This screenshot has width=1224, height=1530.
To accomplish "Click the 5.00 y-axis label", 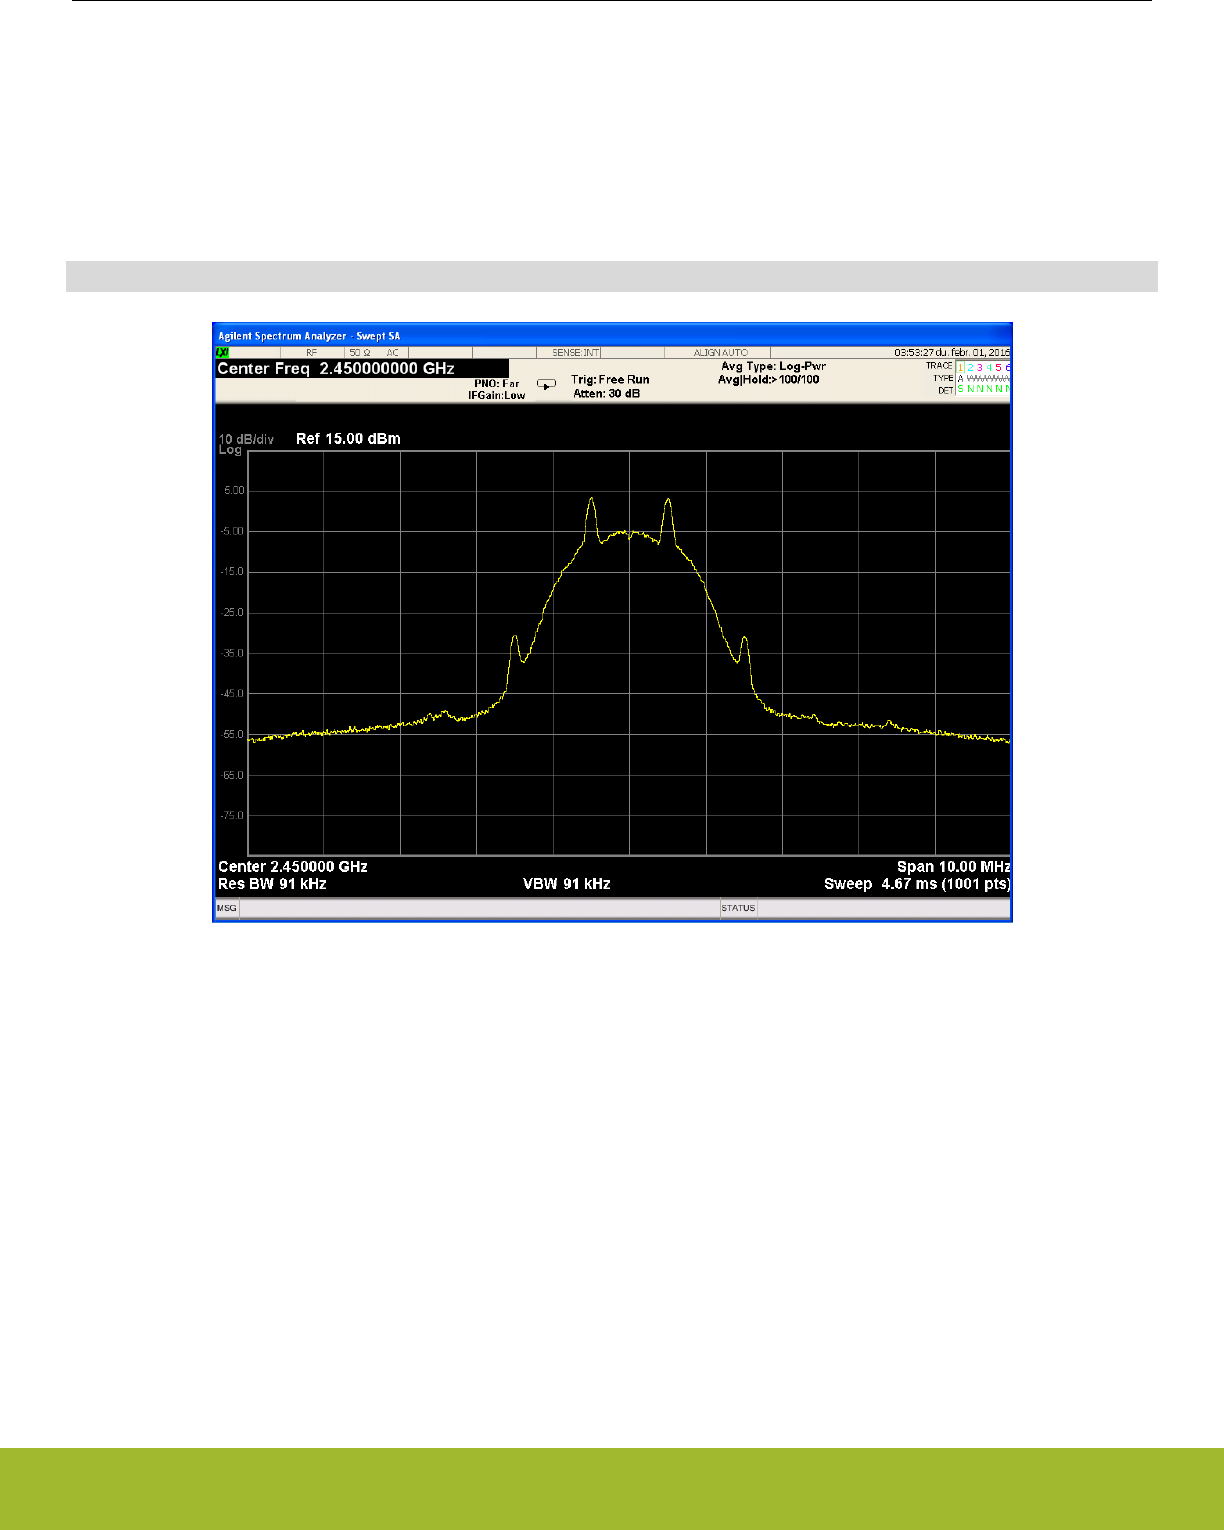I will click(234, 491).
